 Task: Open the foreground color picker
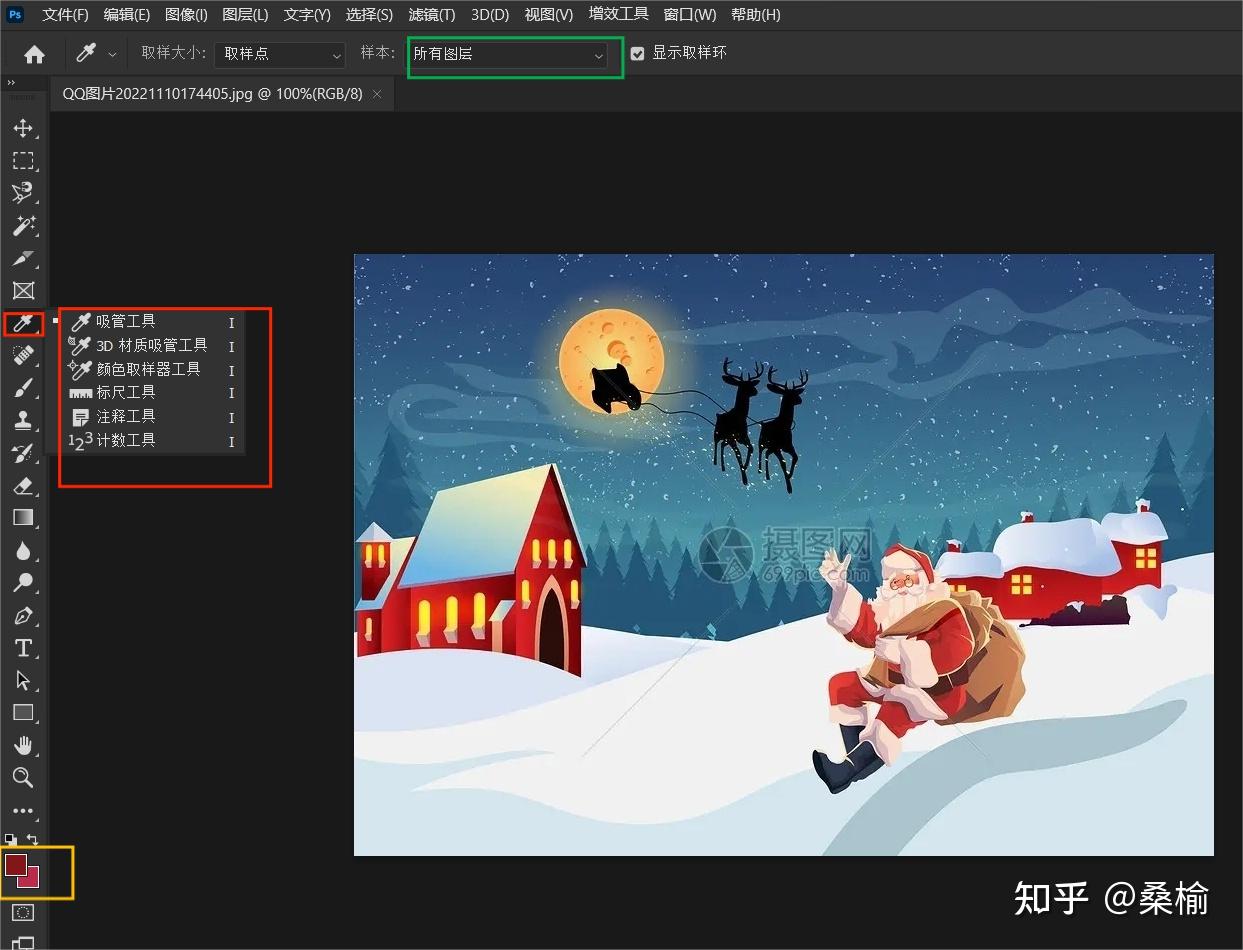point(15,864)
